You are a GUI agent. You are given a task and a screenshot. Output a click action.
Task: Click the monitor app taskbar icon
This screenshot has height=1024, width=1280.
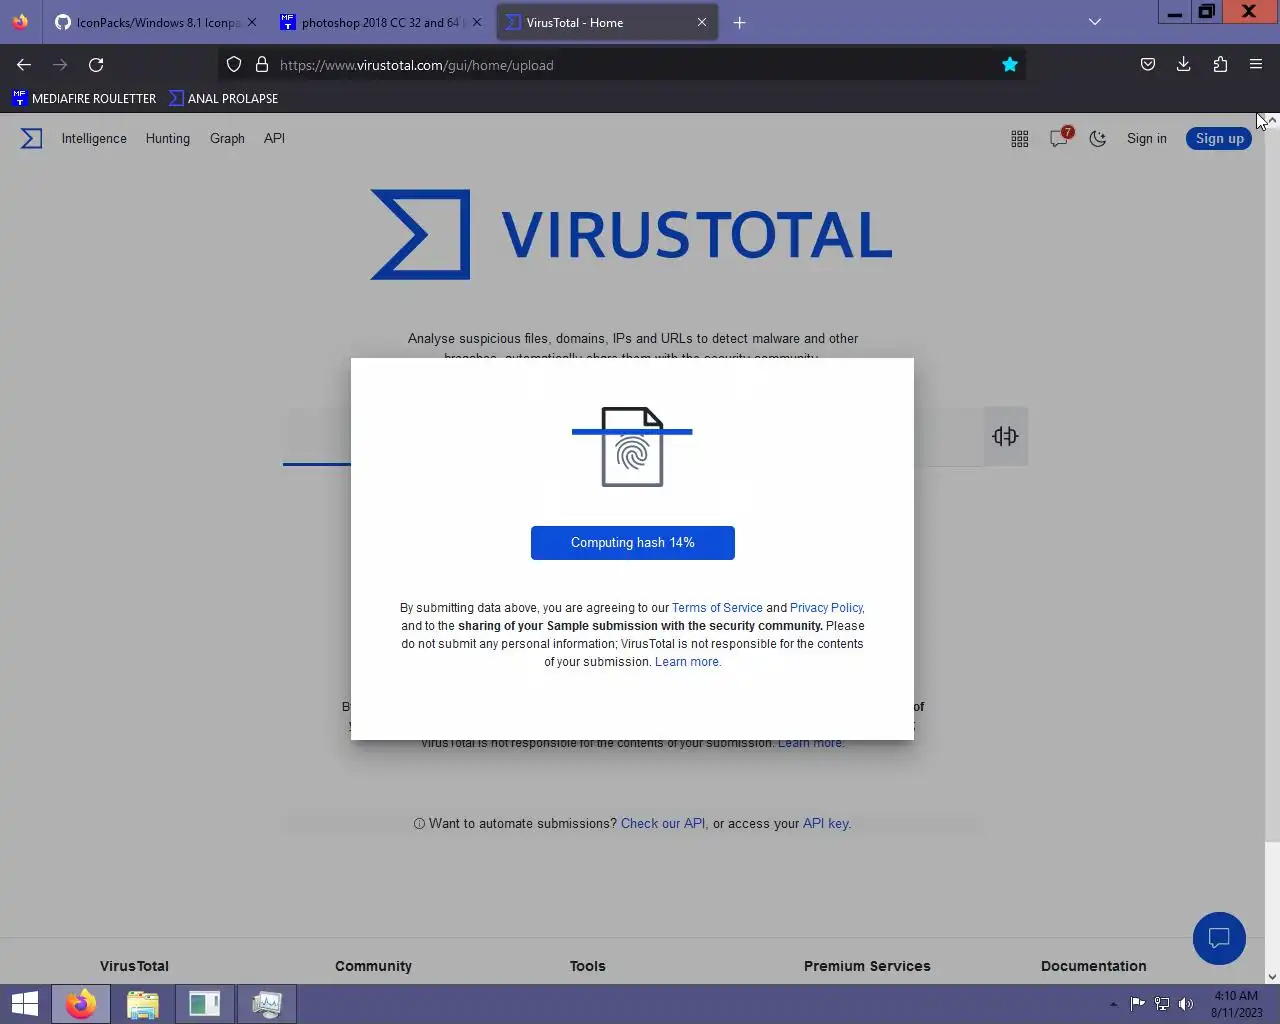click(267, 1004)
